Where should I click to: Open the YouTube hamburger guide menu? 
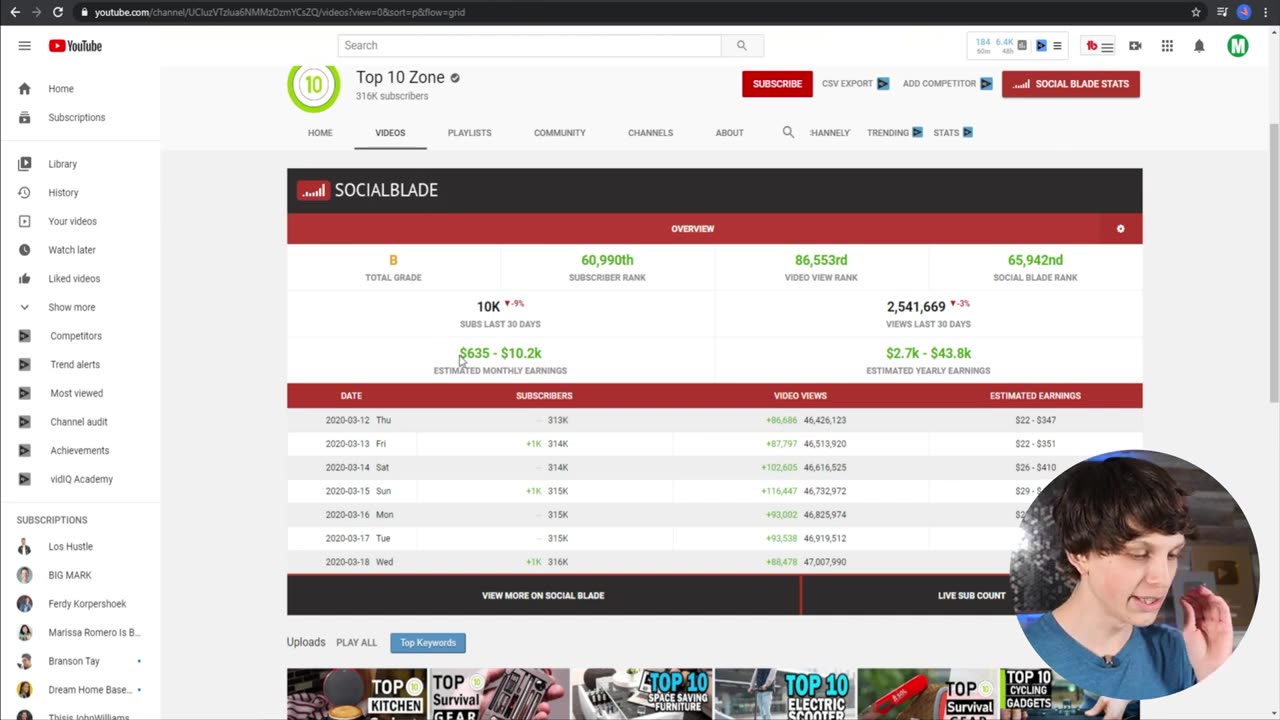point(24,46)
